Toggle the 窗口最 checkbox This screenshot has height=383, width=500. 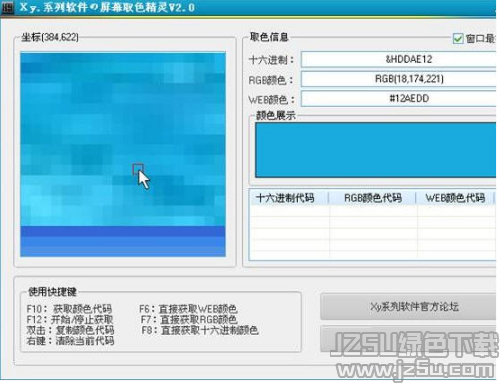458,39
